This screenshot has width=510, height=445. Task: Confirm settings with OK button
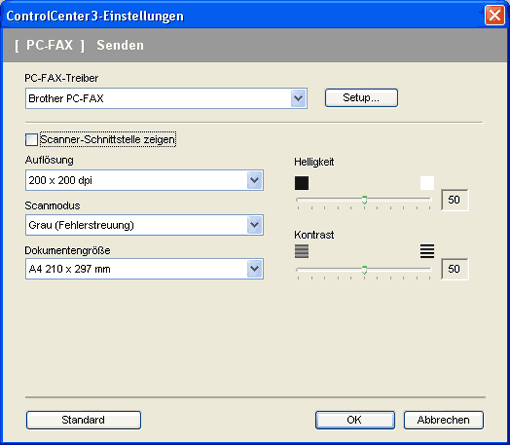pyautogui.click(x=355, y=420)
